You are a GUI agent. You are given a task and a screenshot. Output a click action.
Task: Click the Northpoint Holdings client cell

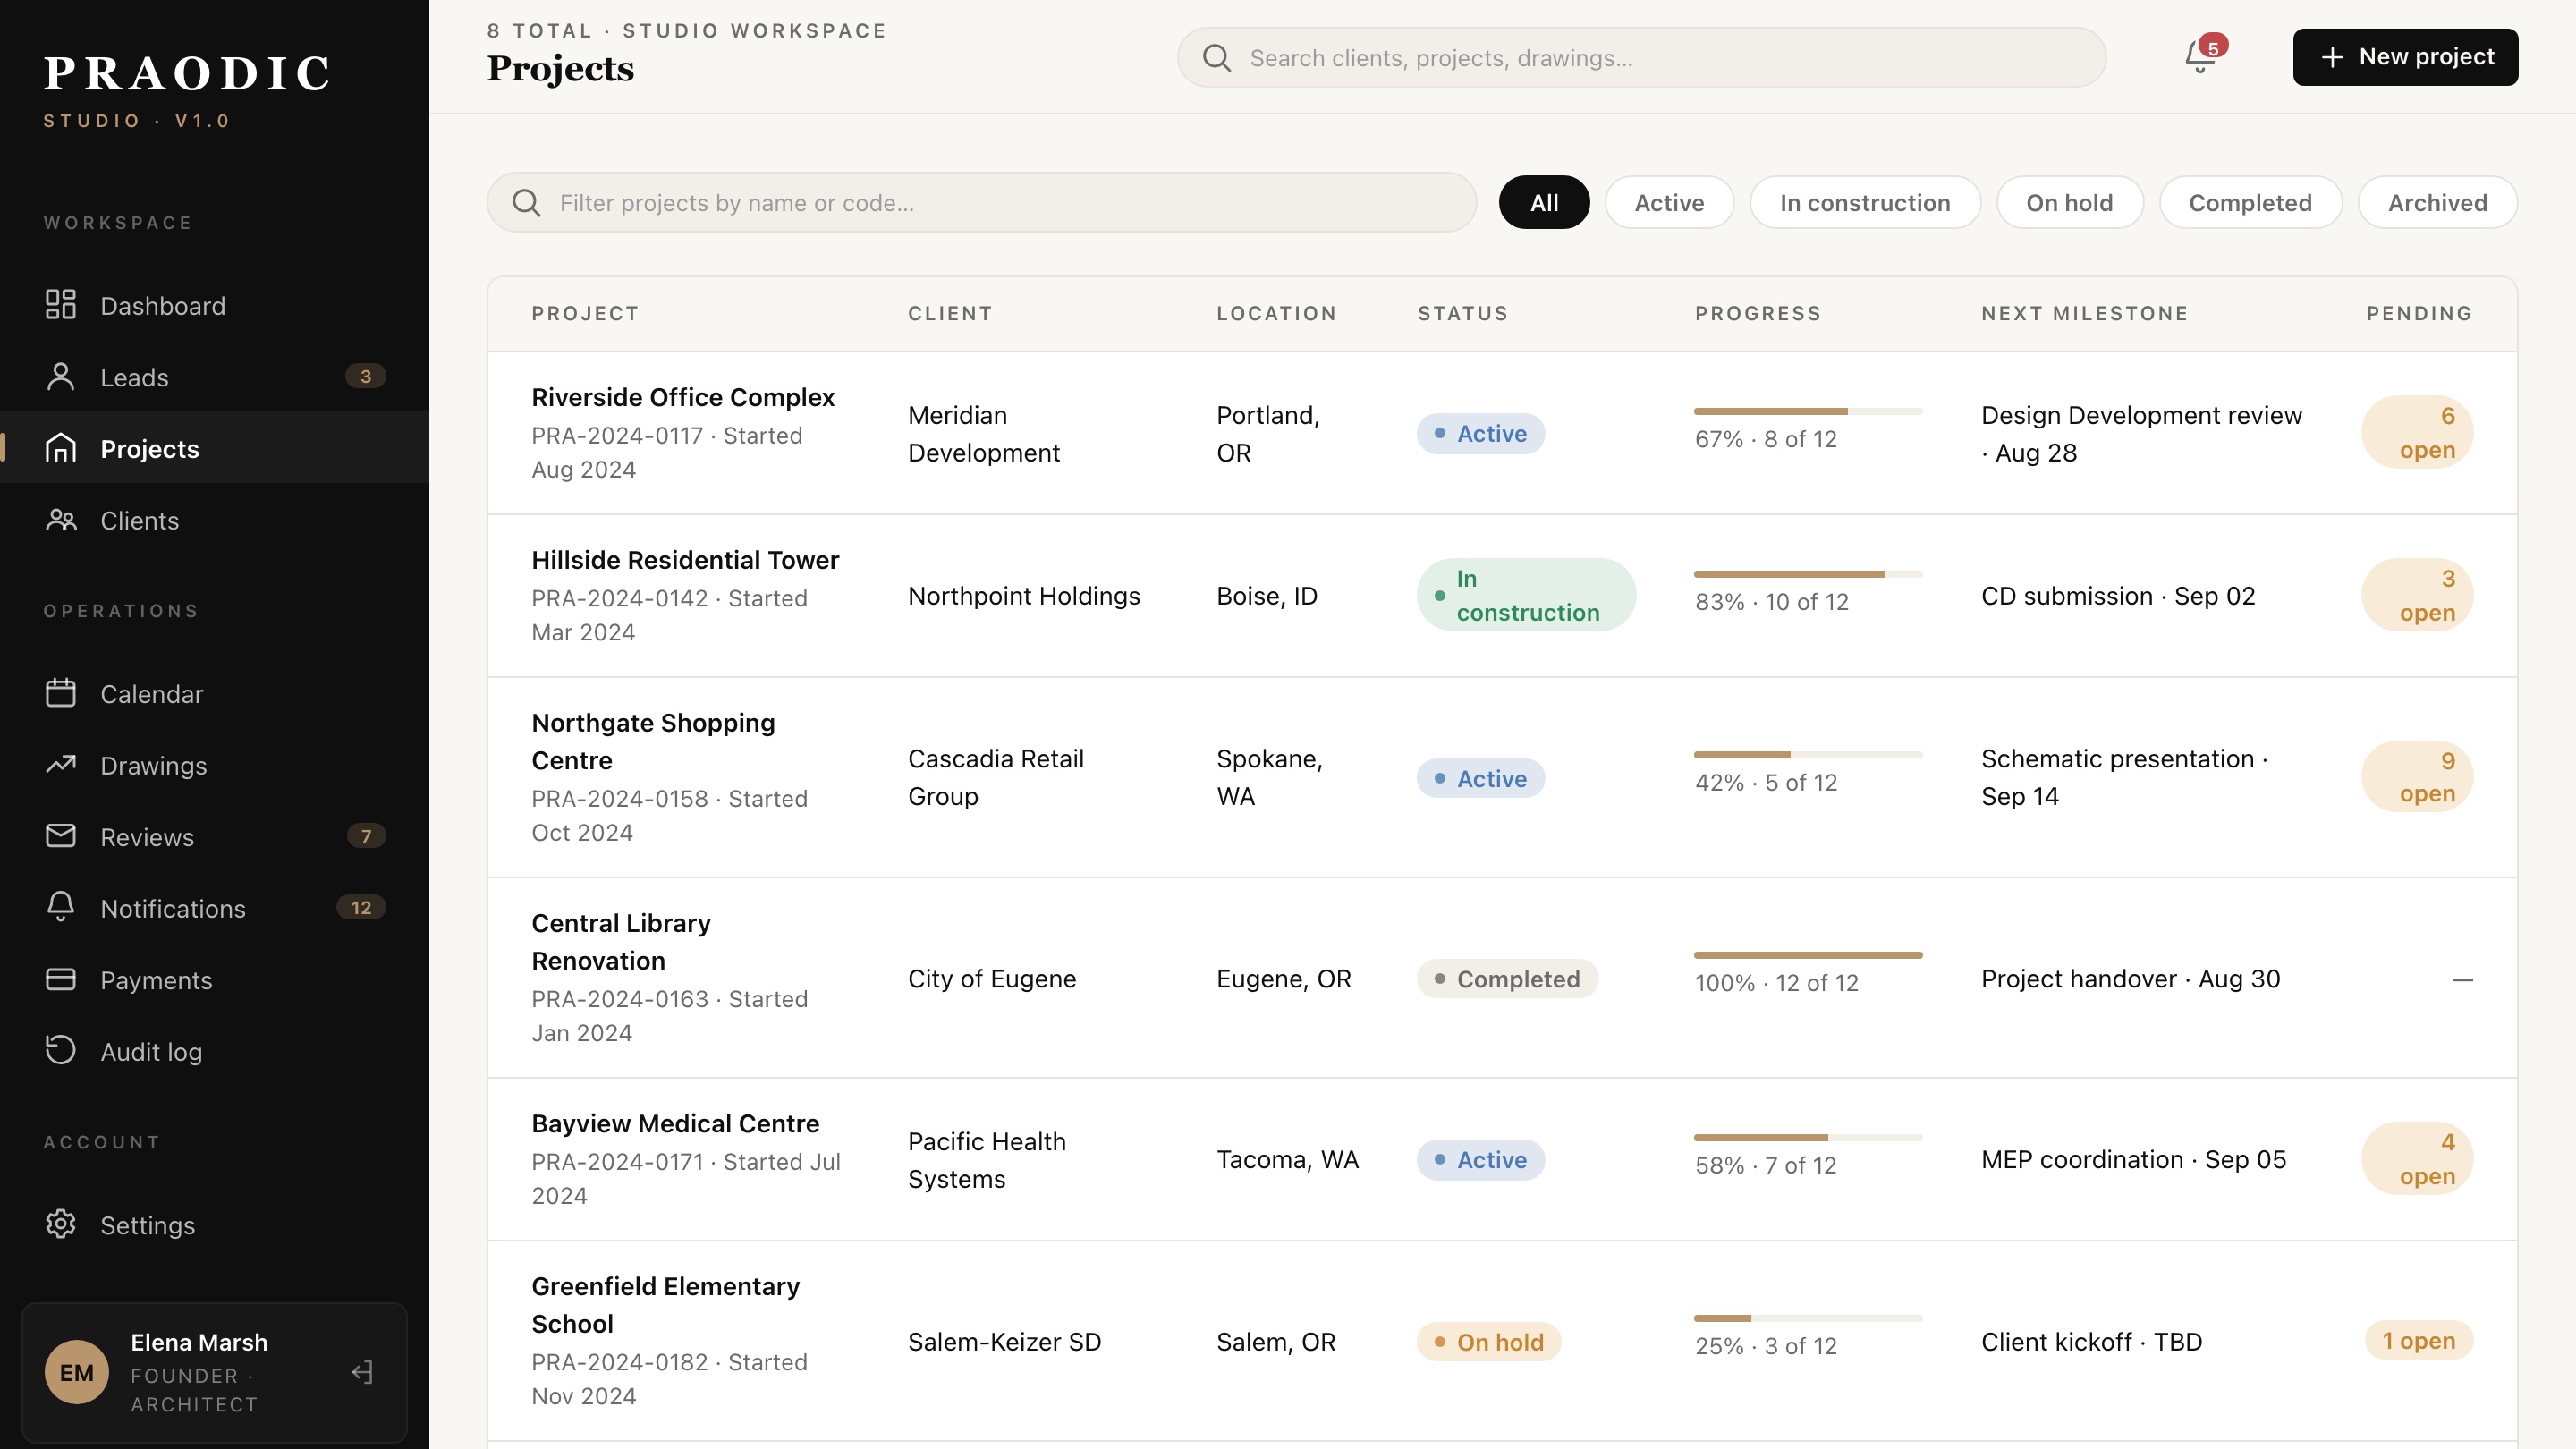1024,595
